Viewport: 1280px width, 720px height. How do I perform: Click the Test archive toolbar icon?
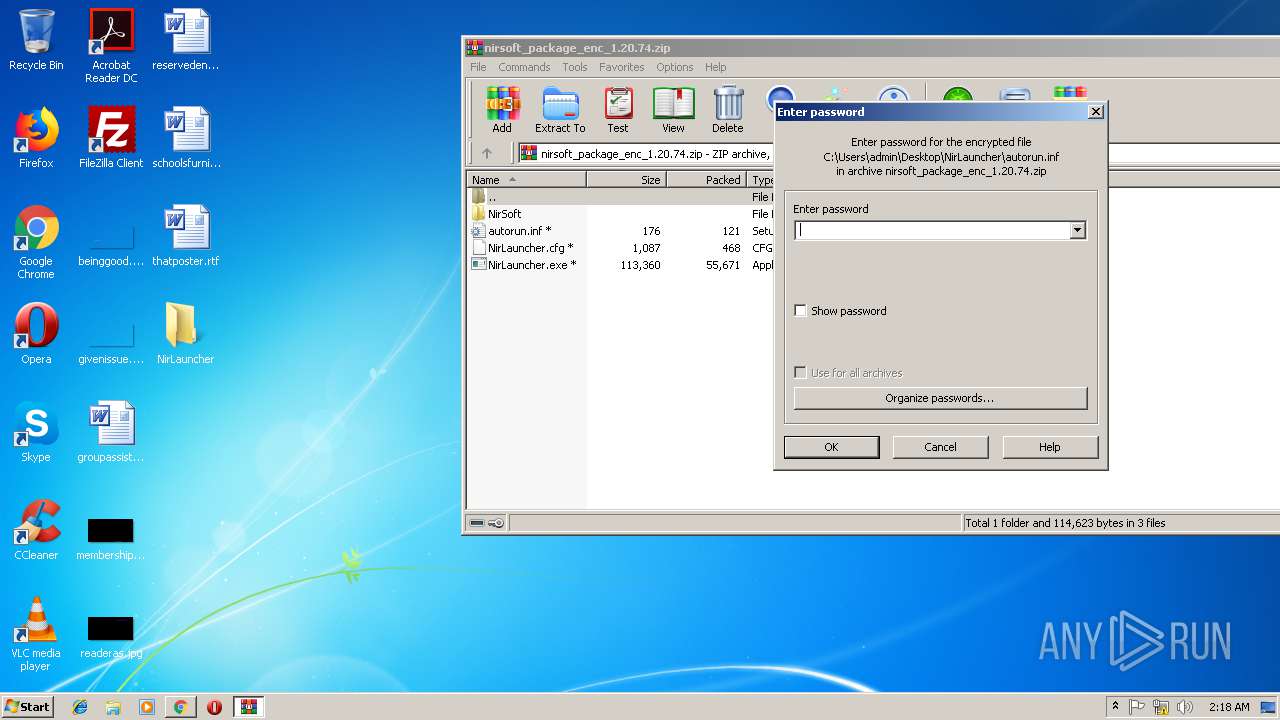[x=618, y=110]
